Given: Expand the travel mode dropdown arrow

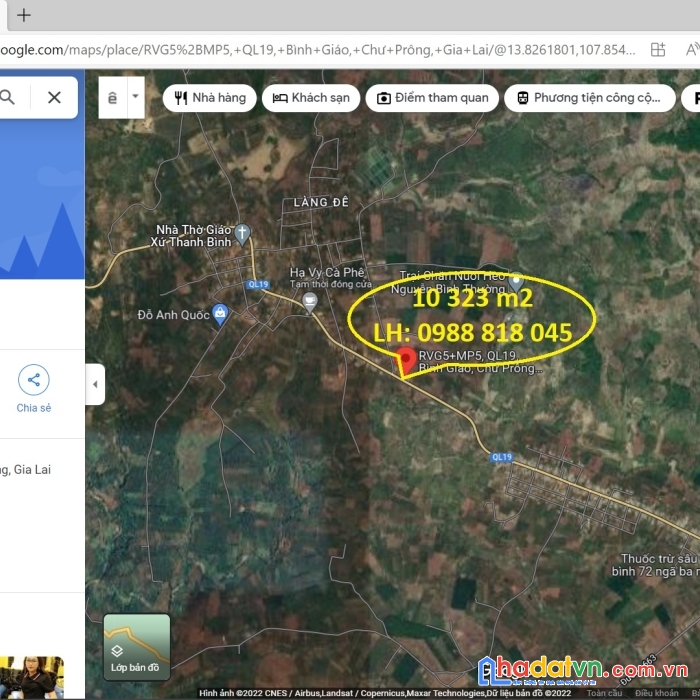Looking at the screenshot, I should 136,96.
